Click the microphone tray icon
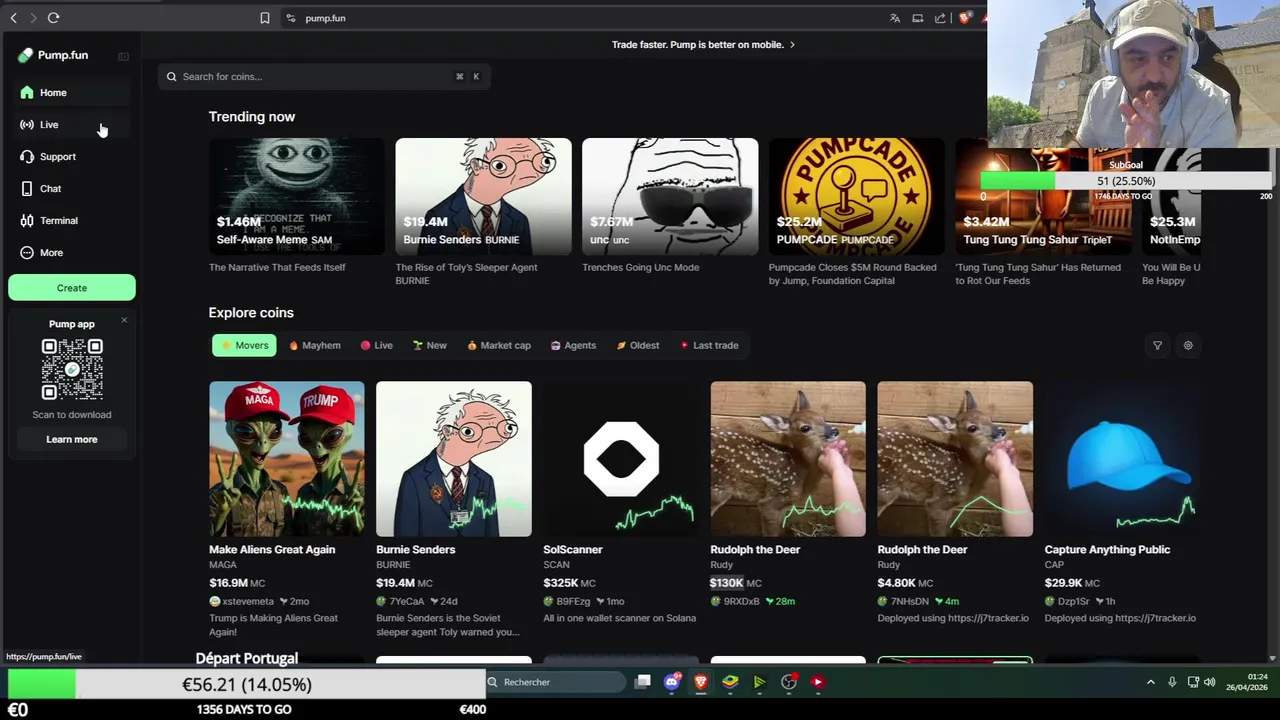 (1172, 682)
